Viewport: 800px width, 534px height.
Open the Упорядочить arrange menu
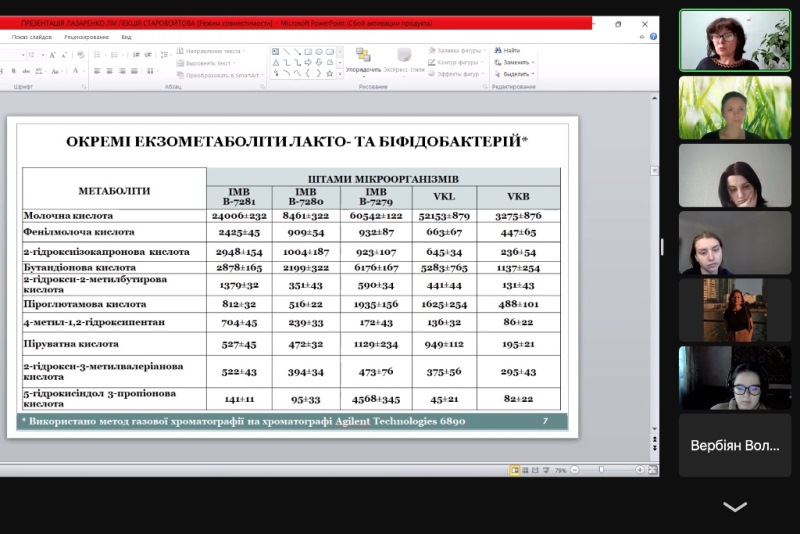pyautogui.click(x=363, y=61)
